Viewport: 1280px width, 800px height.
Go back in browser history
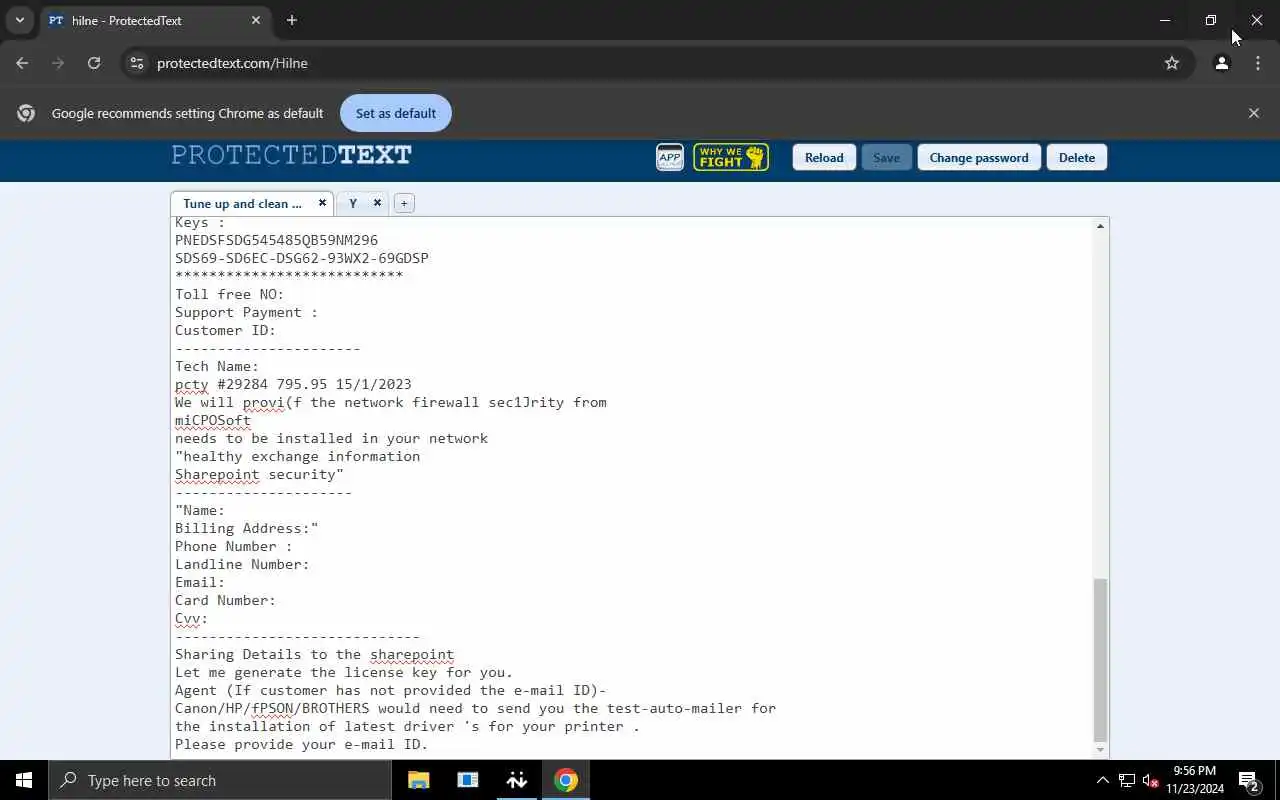[22, 63]
